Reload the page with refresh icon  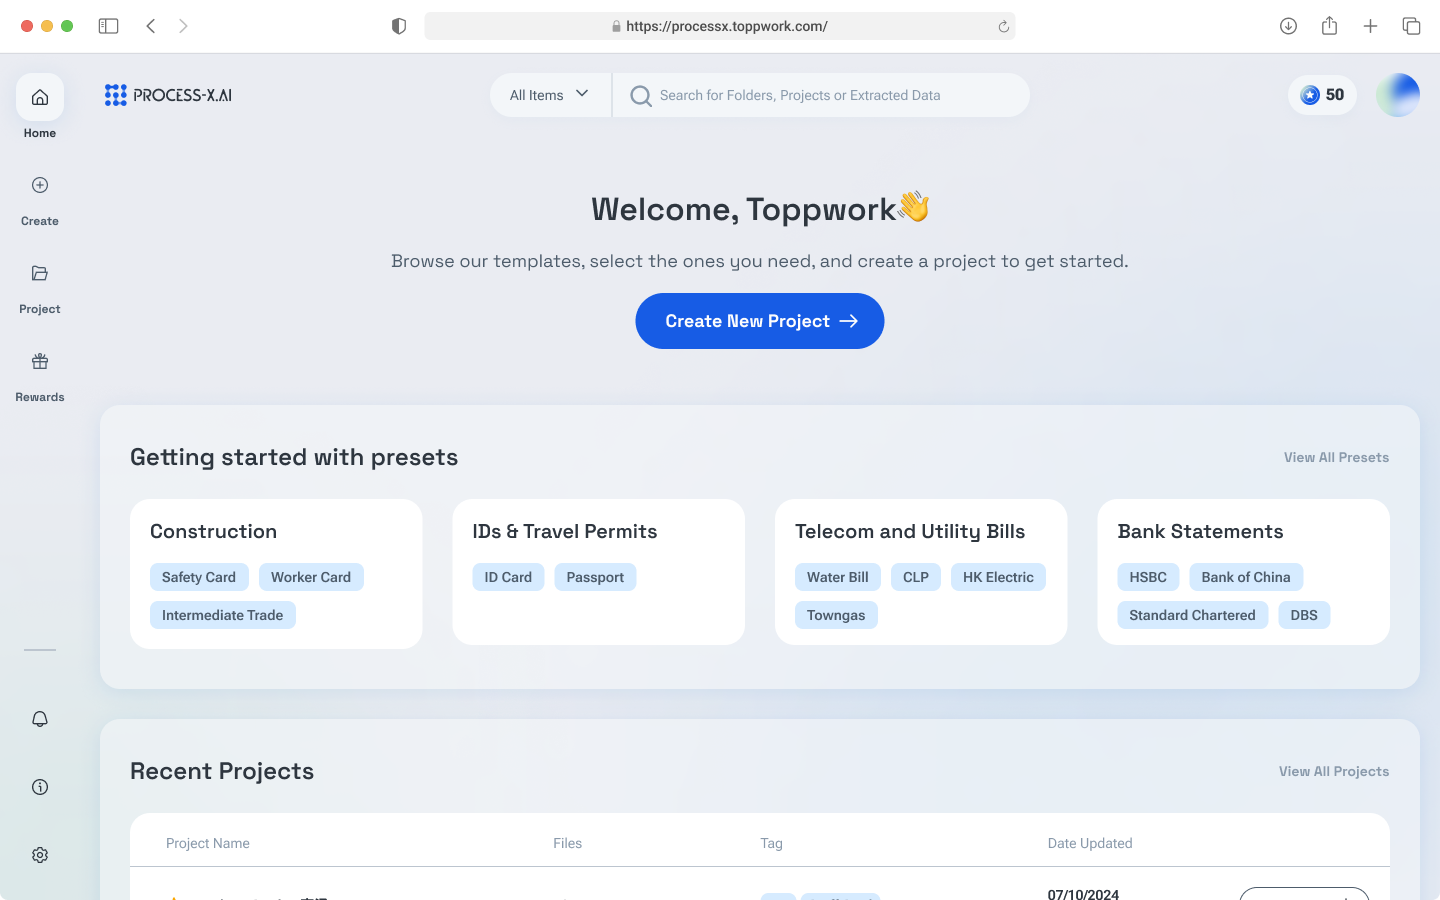pos(1003,27)
